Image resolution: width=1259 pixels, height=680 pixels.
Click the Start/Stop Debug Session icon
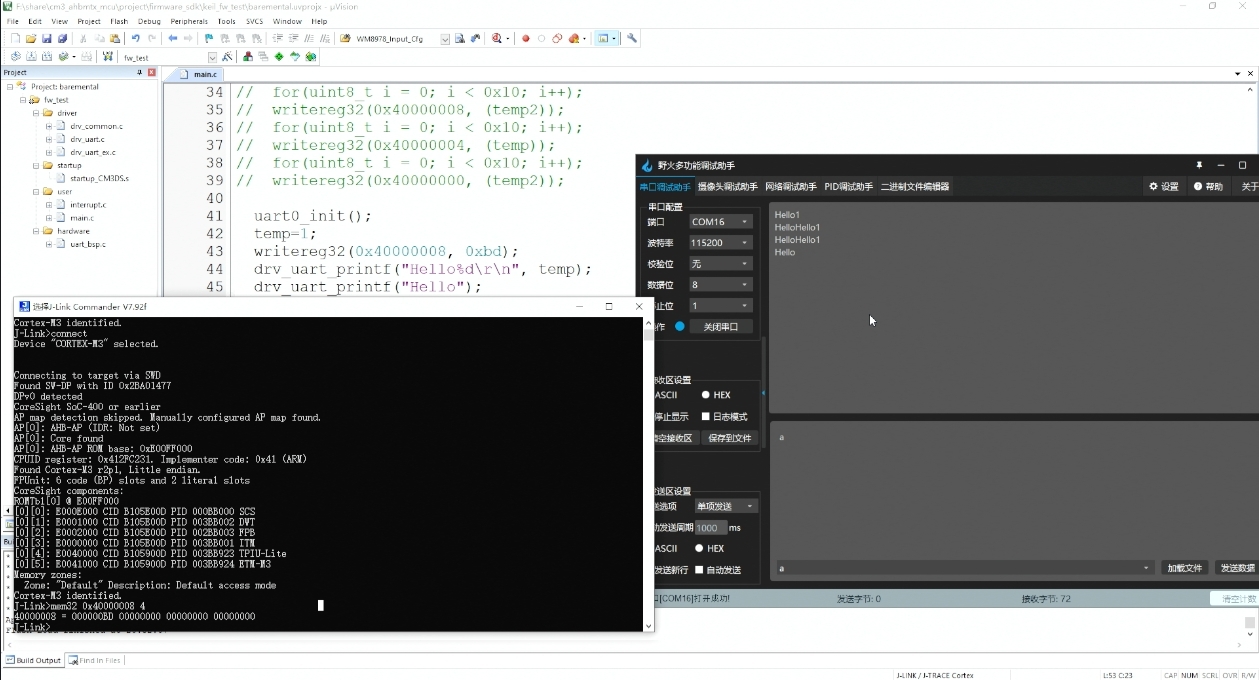point(498,39)
